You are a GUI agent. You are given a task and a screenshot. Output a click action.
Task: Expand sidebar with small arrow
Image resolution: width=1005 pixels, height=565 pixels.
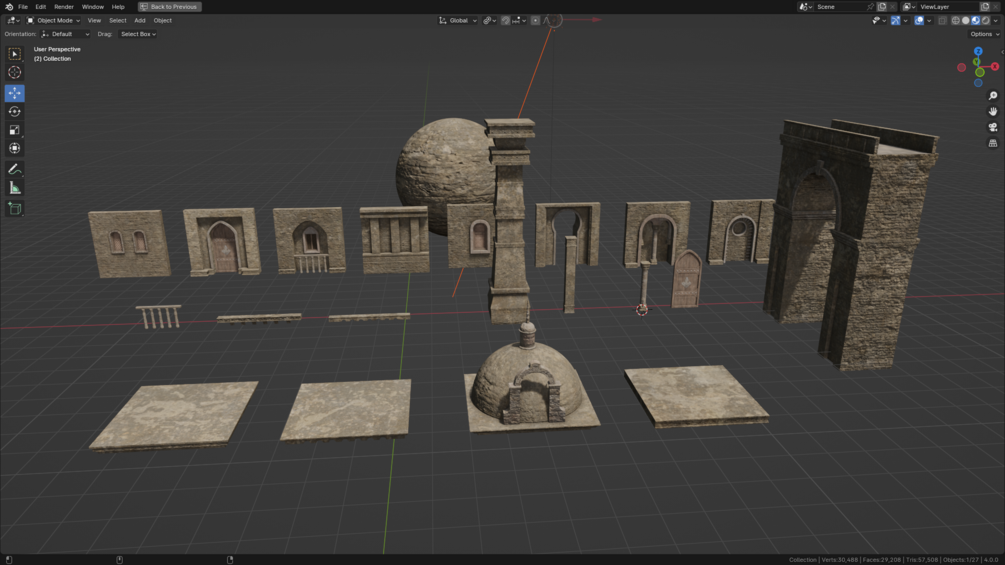[x=1002, y=51]
